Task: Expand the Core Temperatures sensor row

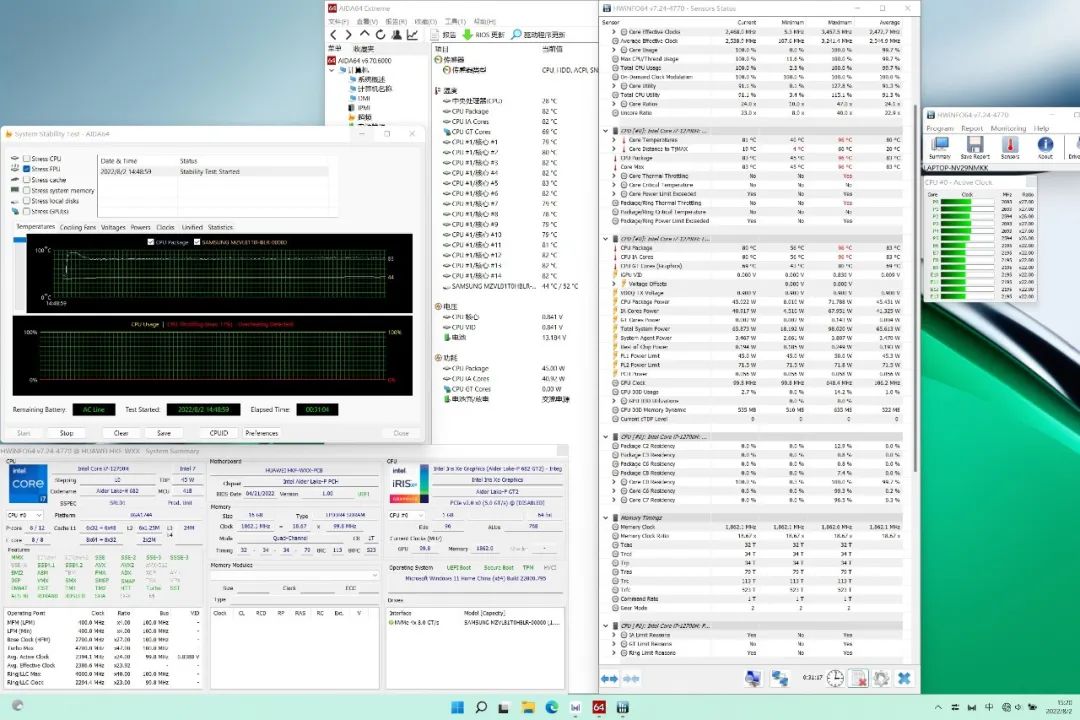Action: [614, 140]
